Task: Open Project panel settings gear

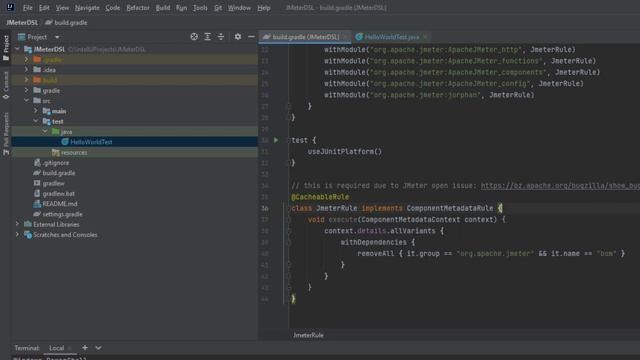Action: point(238,37)
